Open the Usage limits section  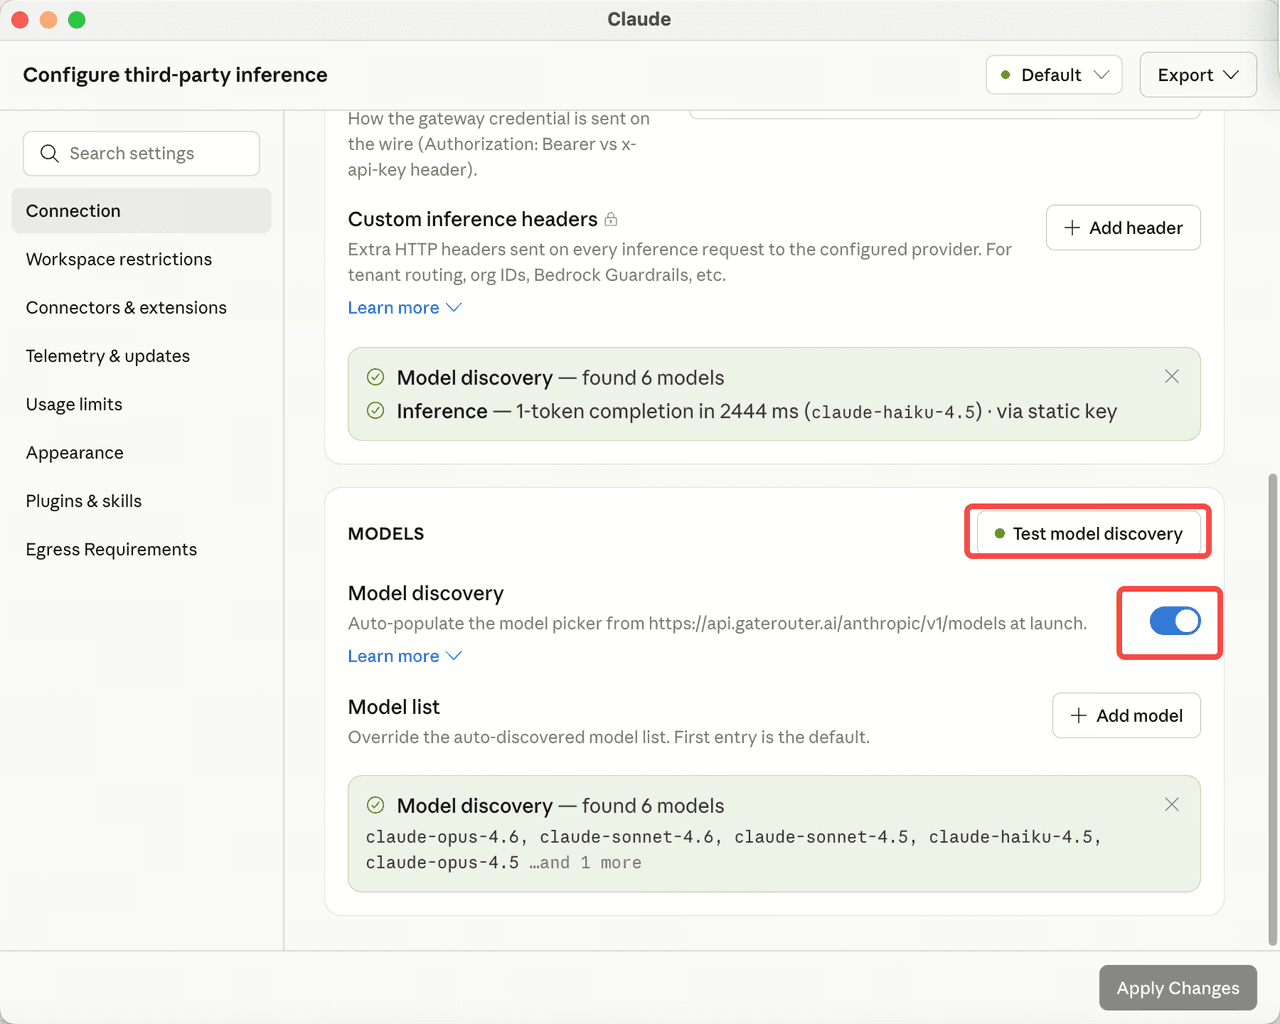141,404
